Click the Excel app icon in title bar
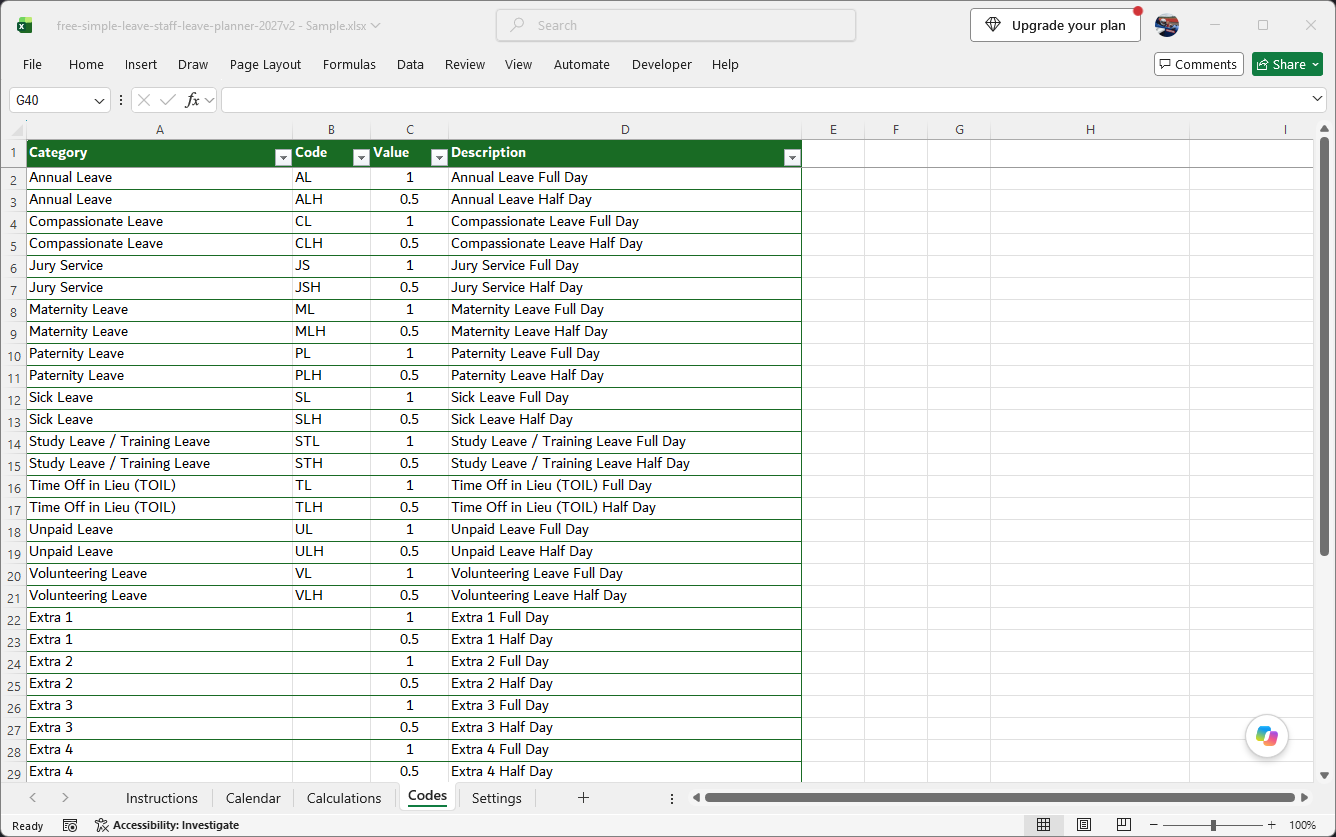The width and height of the screenshot is (1336, 837). pos(24,26)
